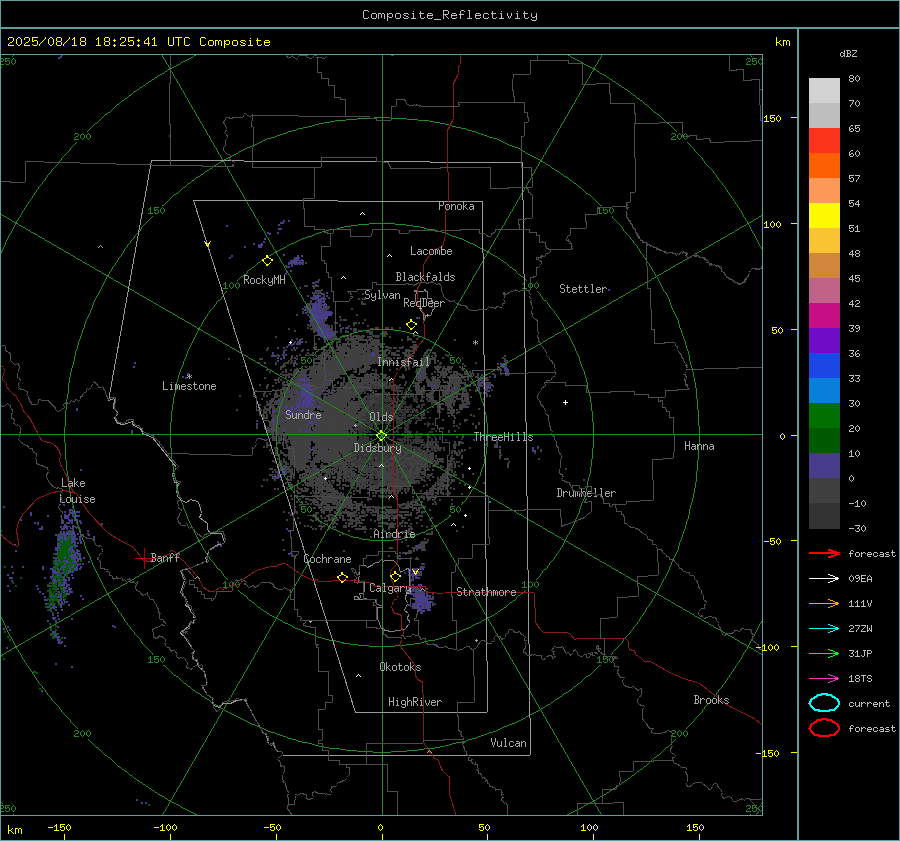Select the orange 111V arrow icon

coord(824,603)
